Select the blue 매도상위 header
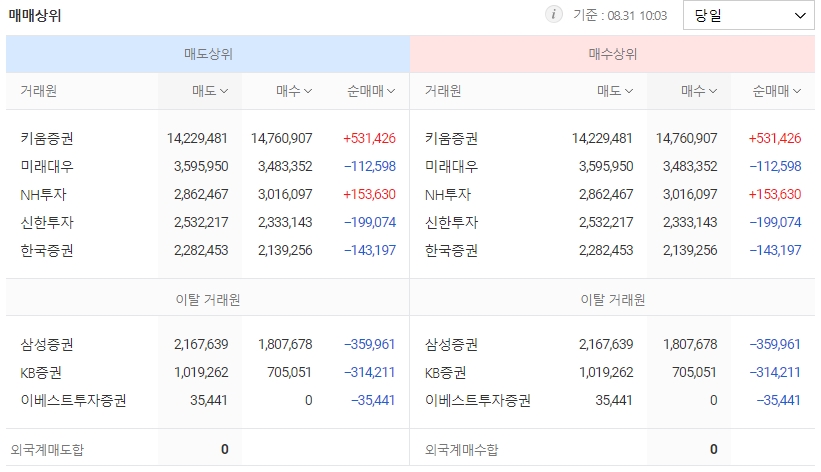821x472 pixels. point(208,54)
